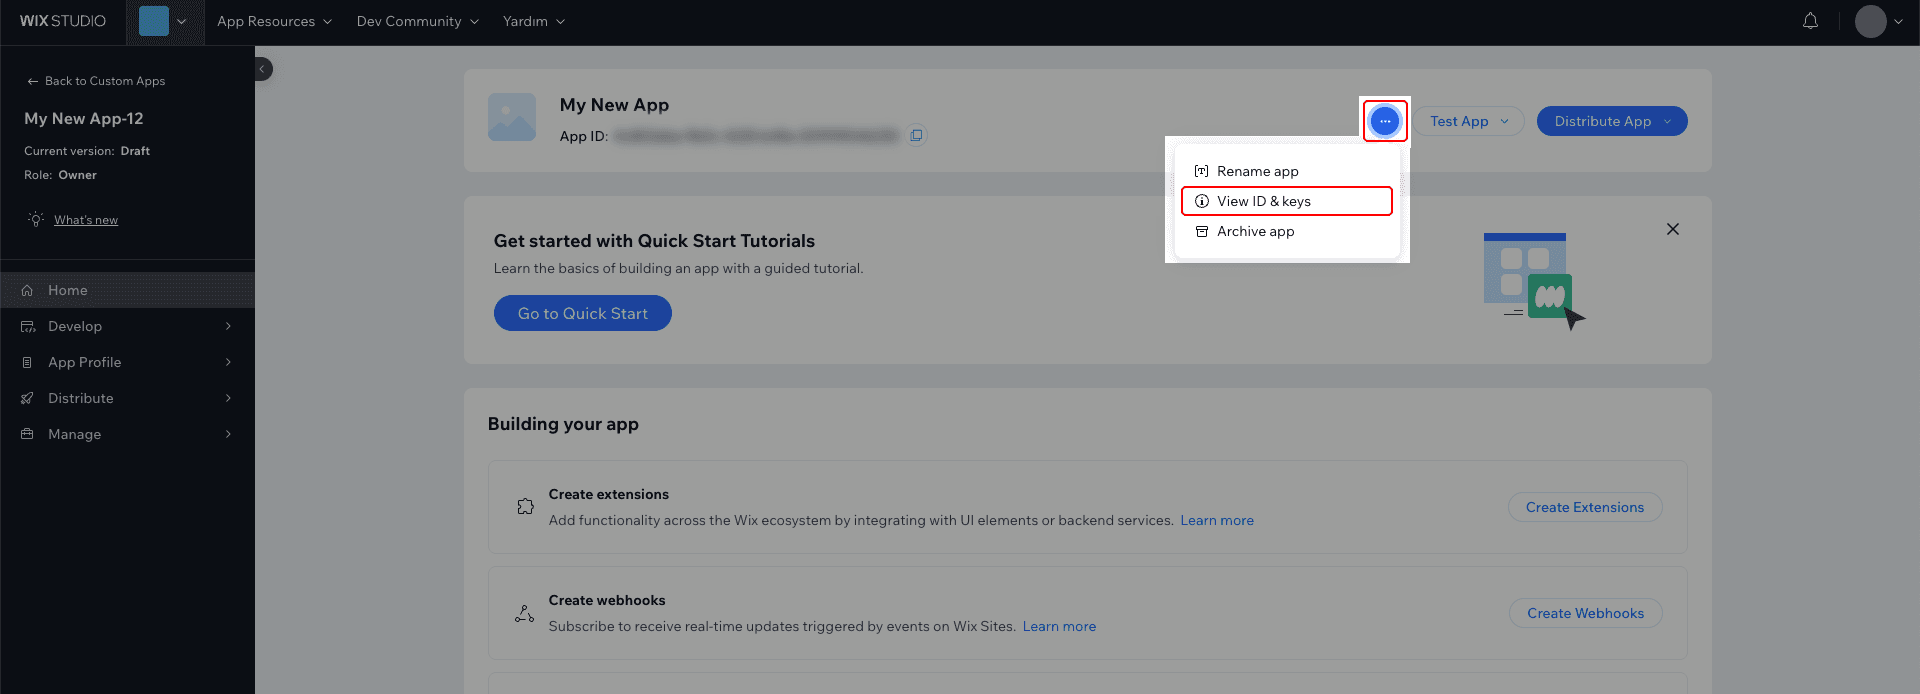Viewport: 1920px width, 694px height.
Task: Select Archive app menu item
Action: (x=1287, y=231)
